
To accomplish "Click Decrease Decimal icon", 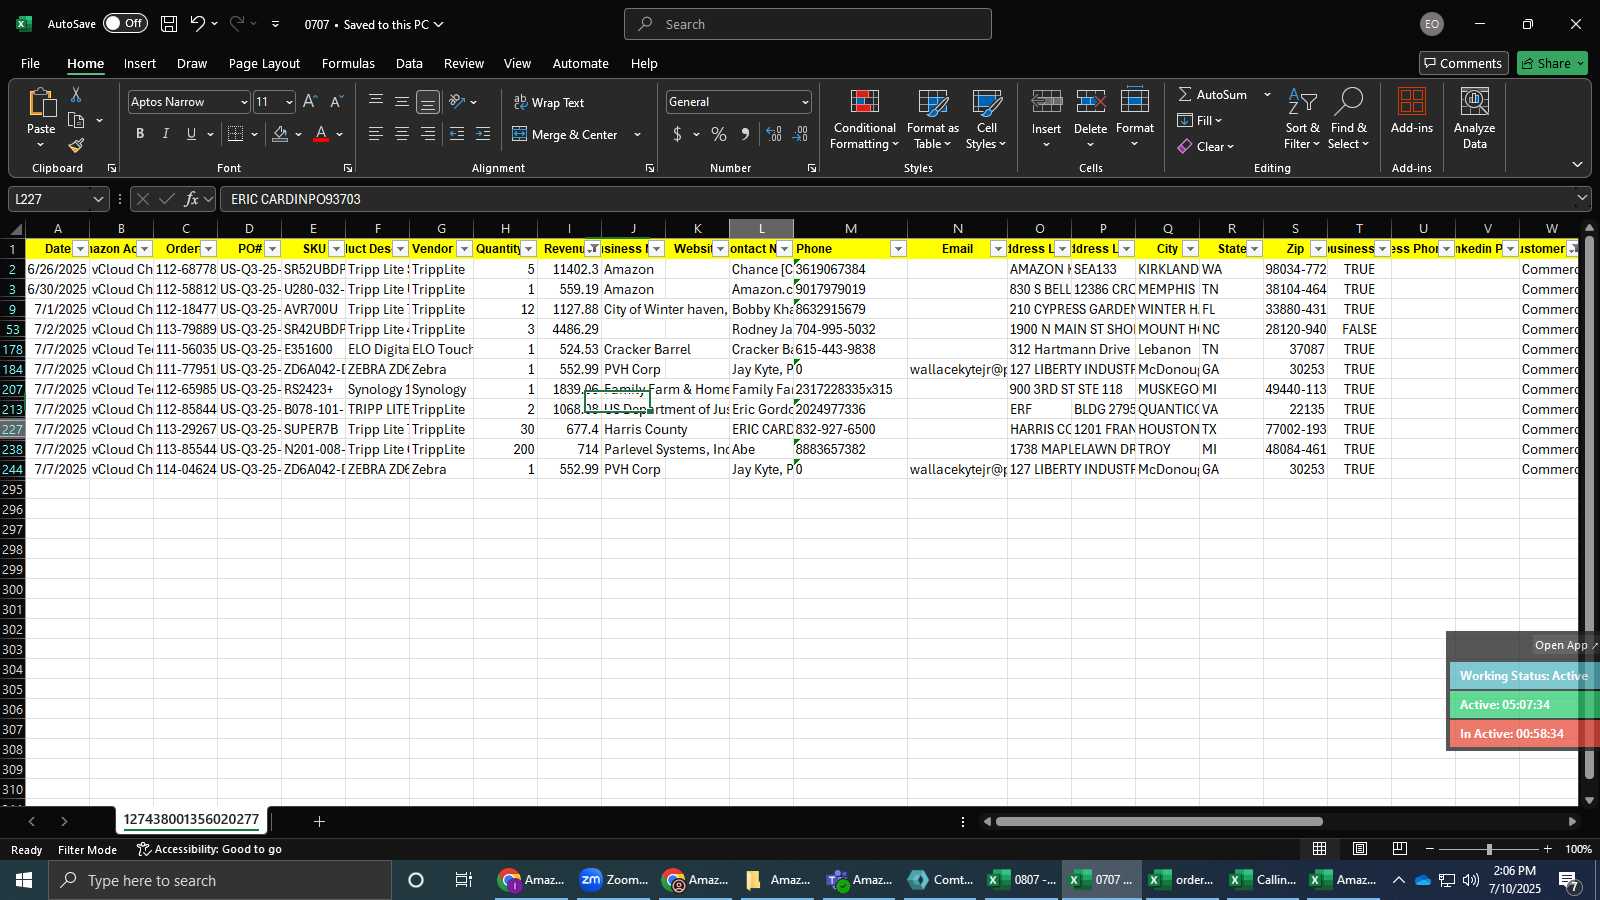I will pyautogui.click(x=800, y=134).
